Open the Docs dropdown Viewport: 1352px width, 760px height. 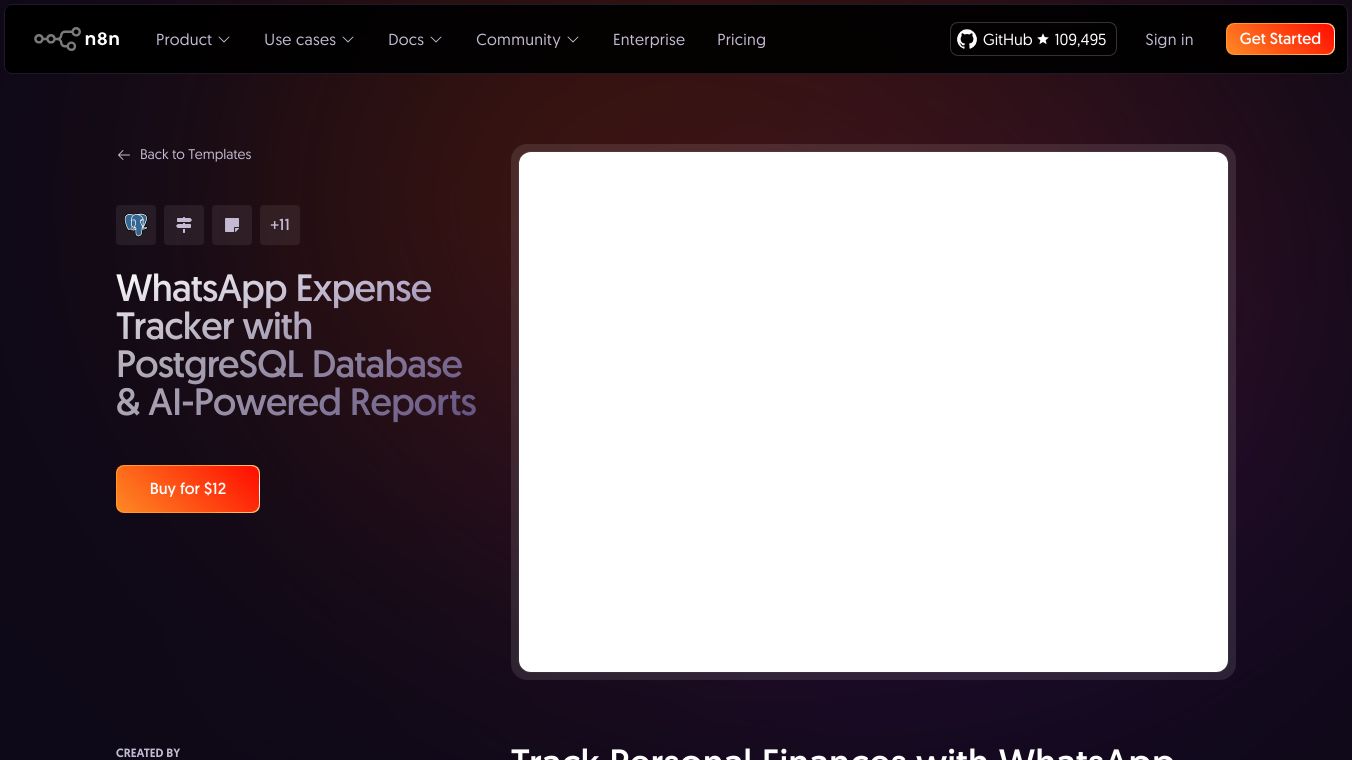click(415, 40)
